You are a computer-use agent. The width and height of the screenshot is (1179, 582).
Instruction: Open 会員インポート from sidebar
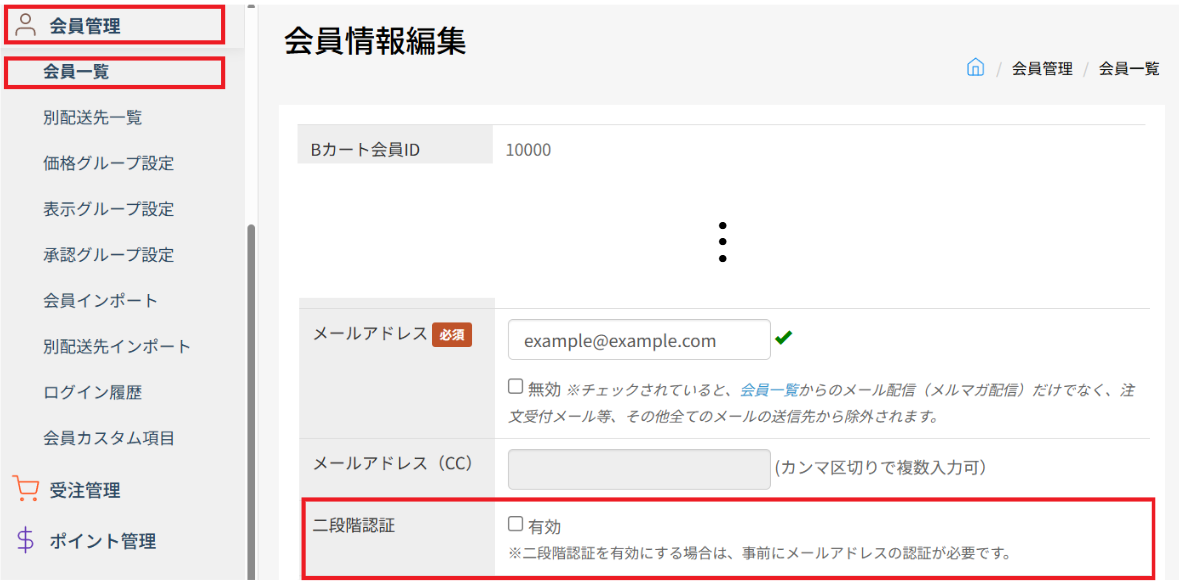point(100,301)
